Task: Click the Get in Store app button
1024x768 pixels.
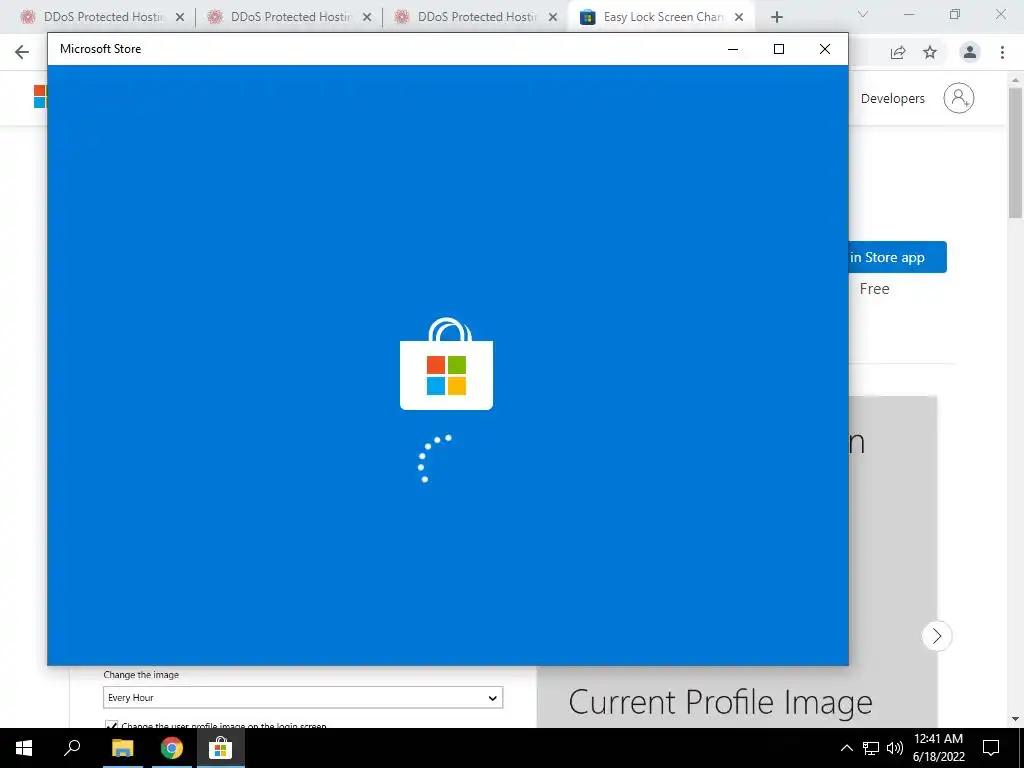Action: click(x=897, y=257)
